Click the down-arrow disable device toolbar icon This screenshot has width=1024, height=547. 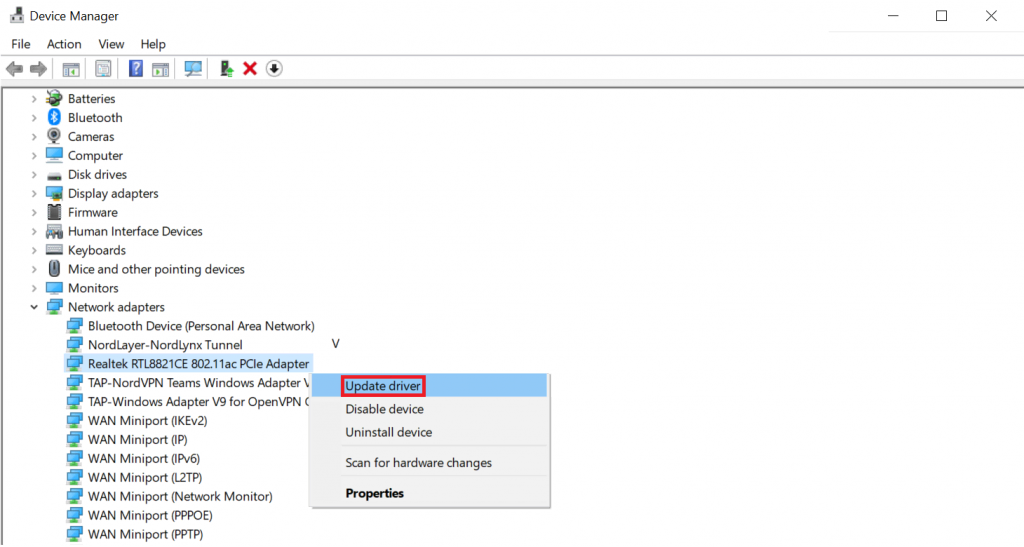tap(274, 69)
